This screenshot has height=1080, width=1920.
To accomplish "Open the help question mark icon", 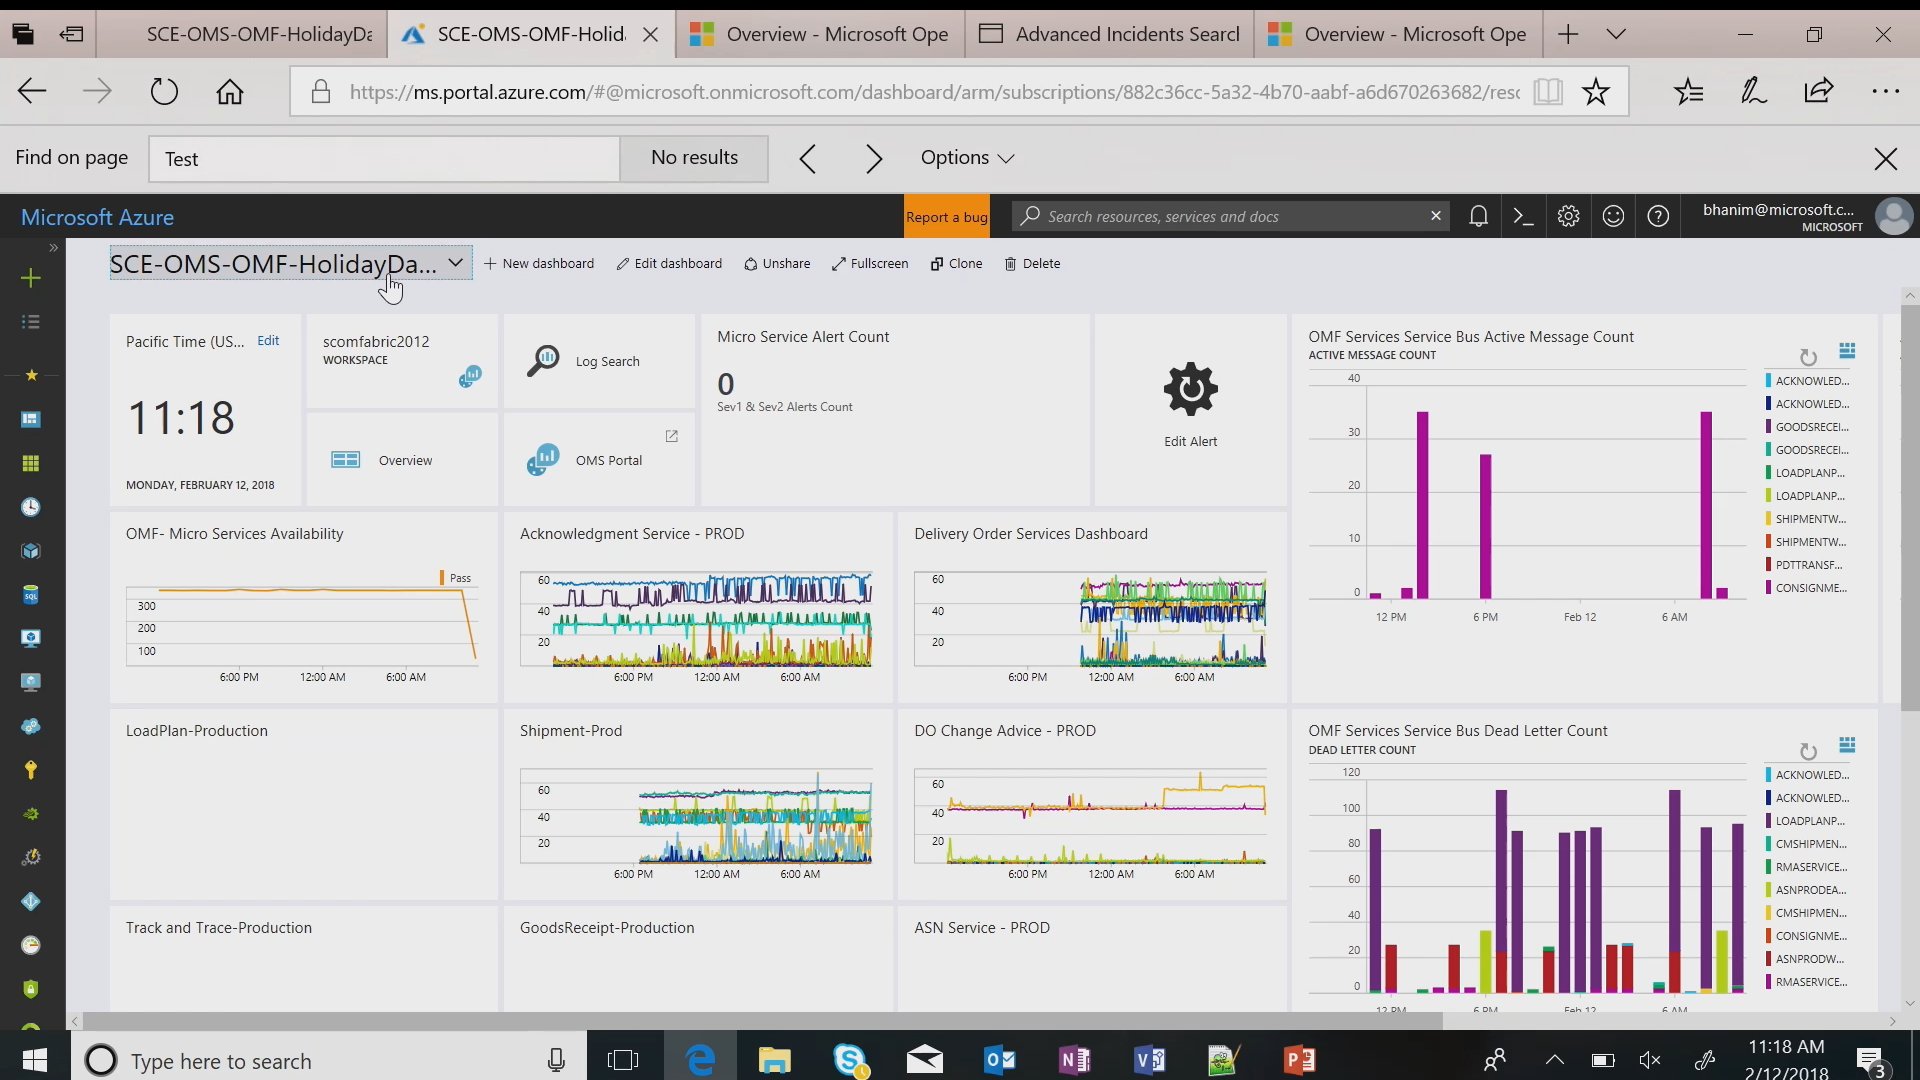I will (x=1658, y=216).
